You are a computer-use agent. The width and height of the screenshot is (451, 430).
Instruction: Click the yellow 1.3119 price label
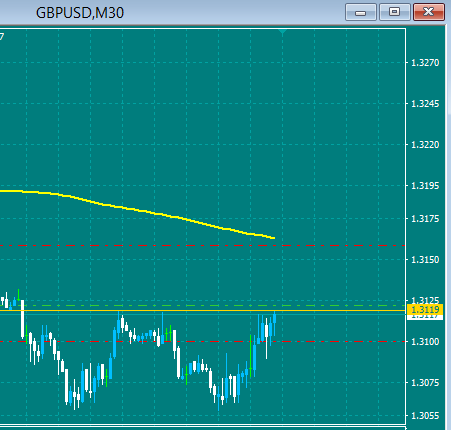coord(425,310)
